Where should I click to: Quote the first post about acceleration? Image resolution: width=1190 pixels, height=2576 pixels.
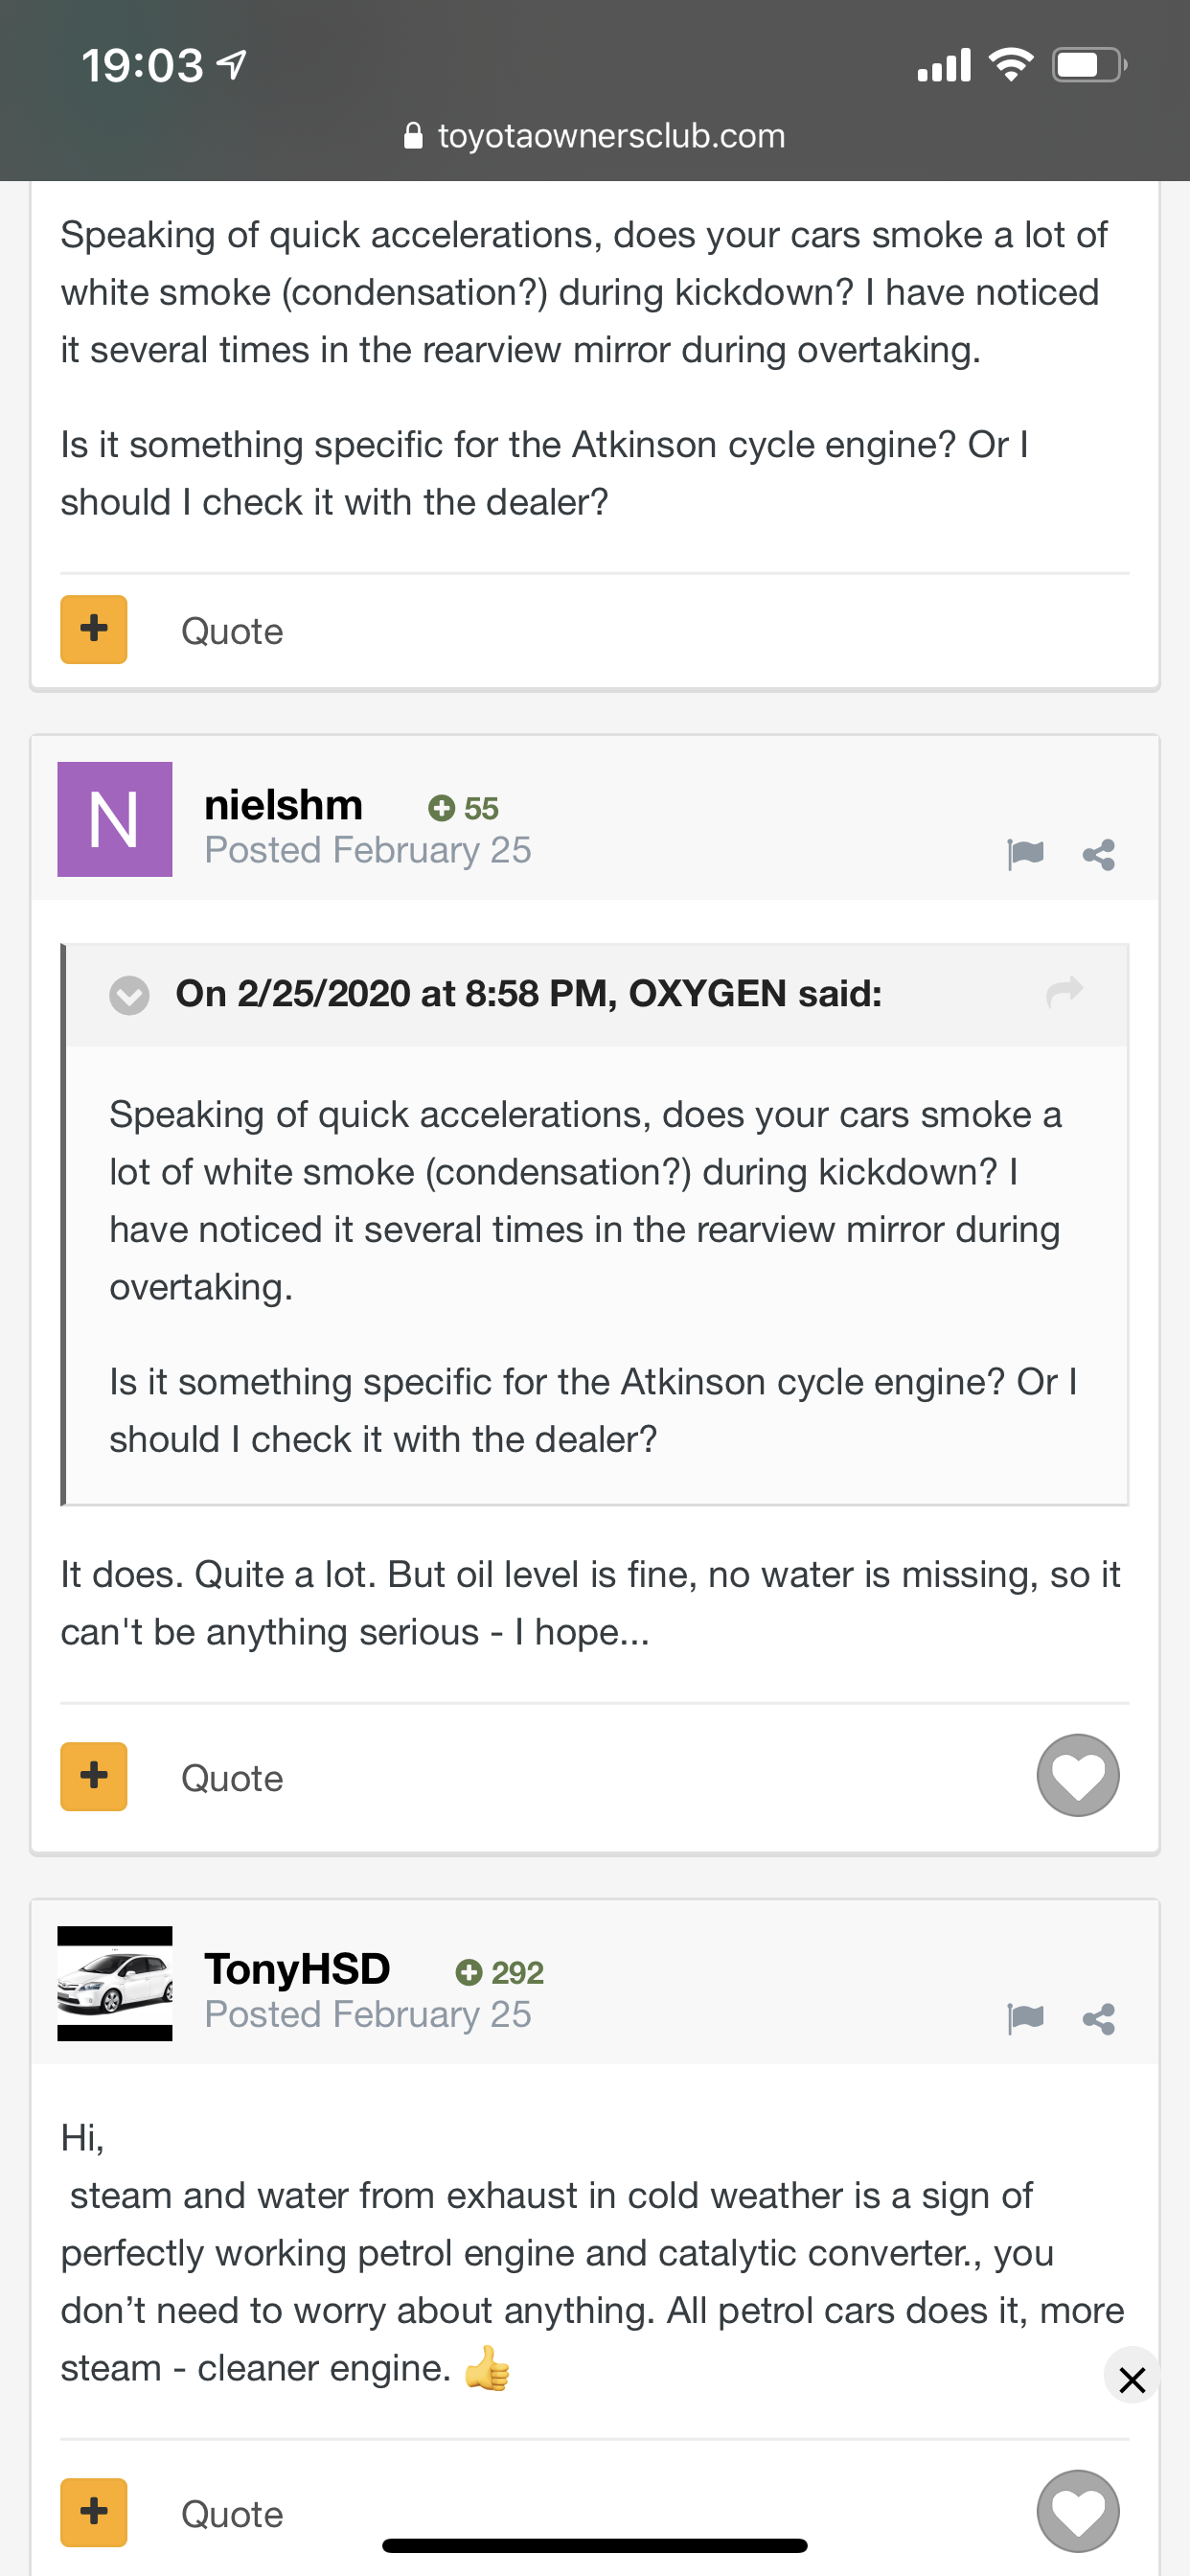pos(232,631)
